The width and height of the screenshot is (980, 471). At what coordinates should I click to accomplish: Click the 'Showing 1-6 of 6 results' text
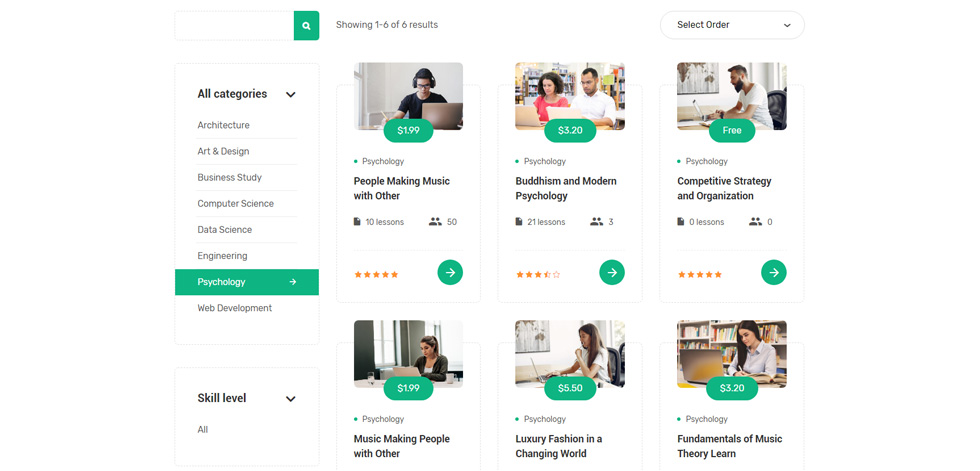[x=387, y=25]
